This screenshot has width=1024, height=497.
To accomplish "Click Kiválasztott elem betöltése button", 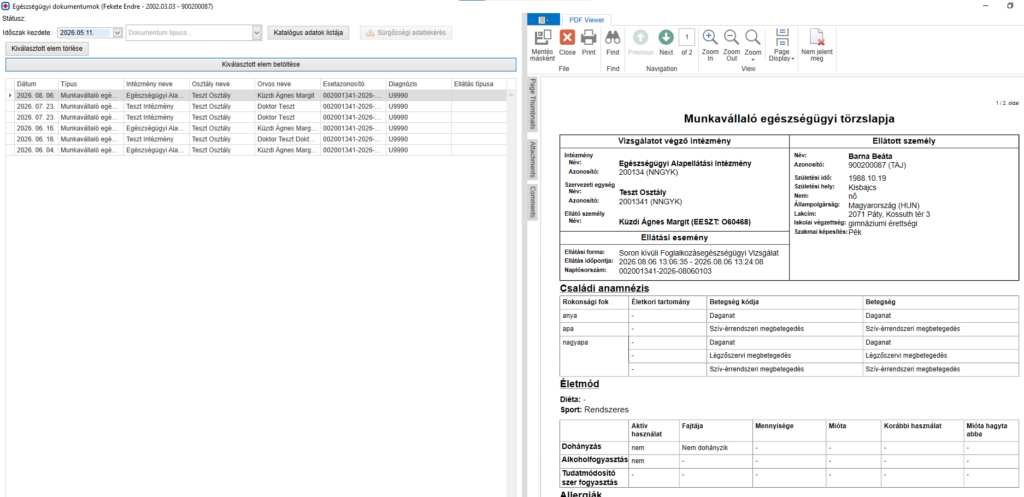I will point(261,64).
